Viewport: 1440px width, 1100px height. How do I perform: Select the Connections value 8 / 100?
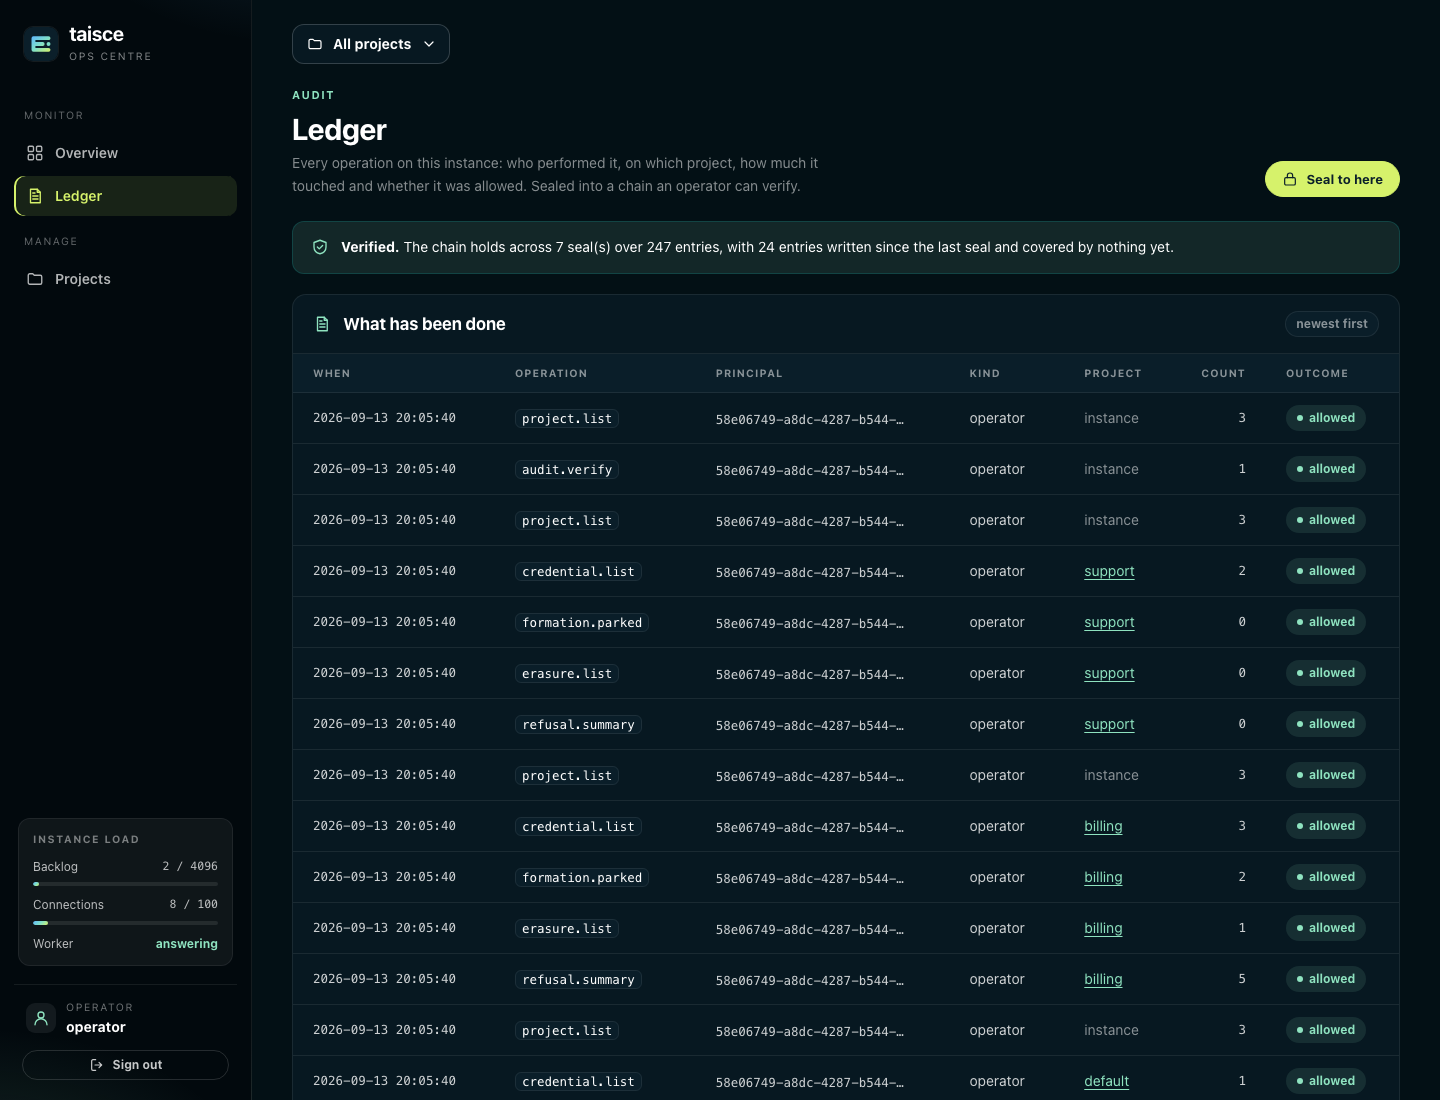click(194, 904)
